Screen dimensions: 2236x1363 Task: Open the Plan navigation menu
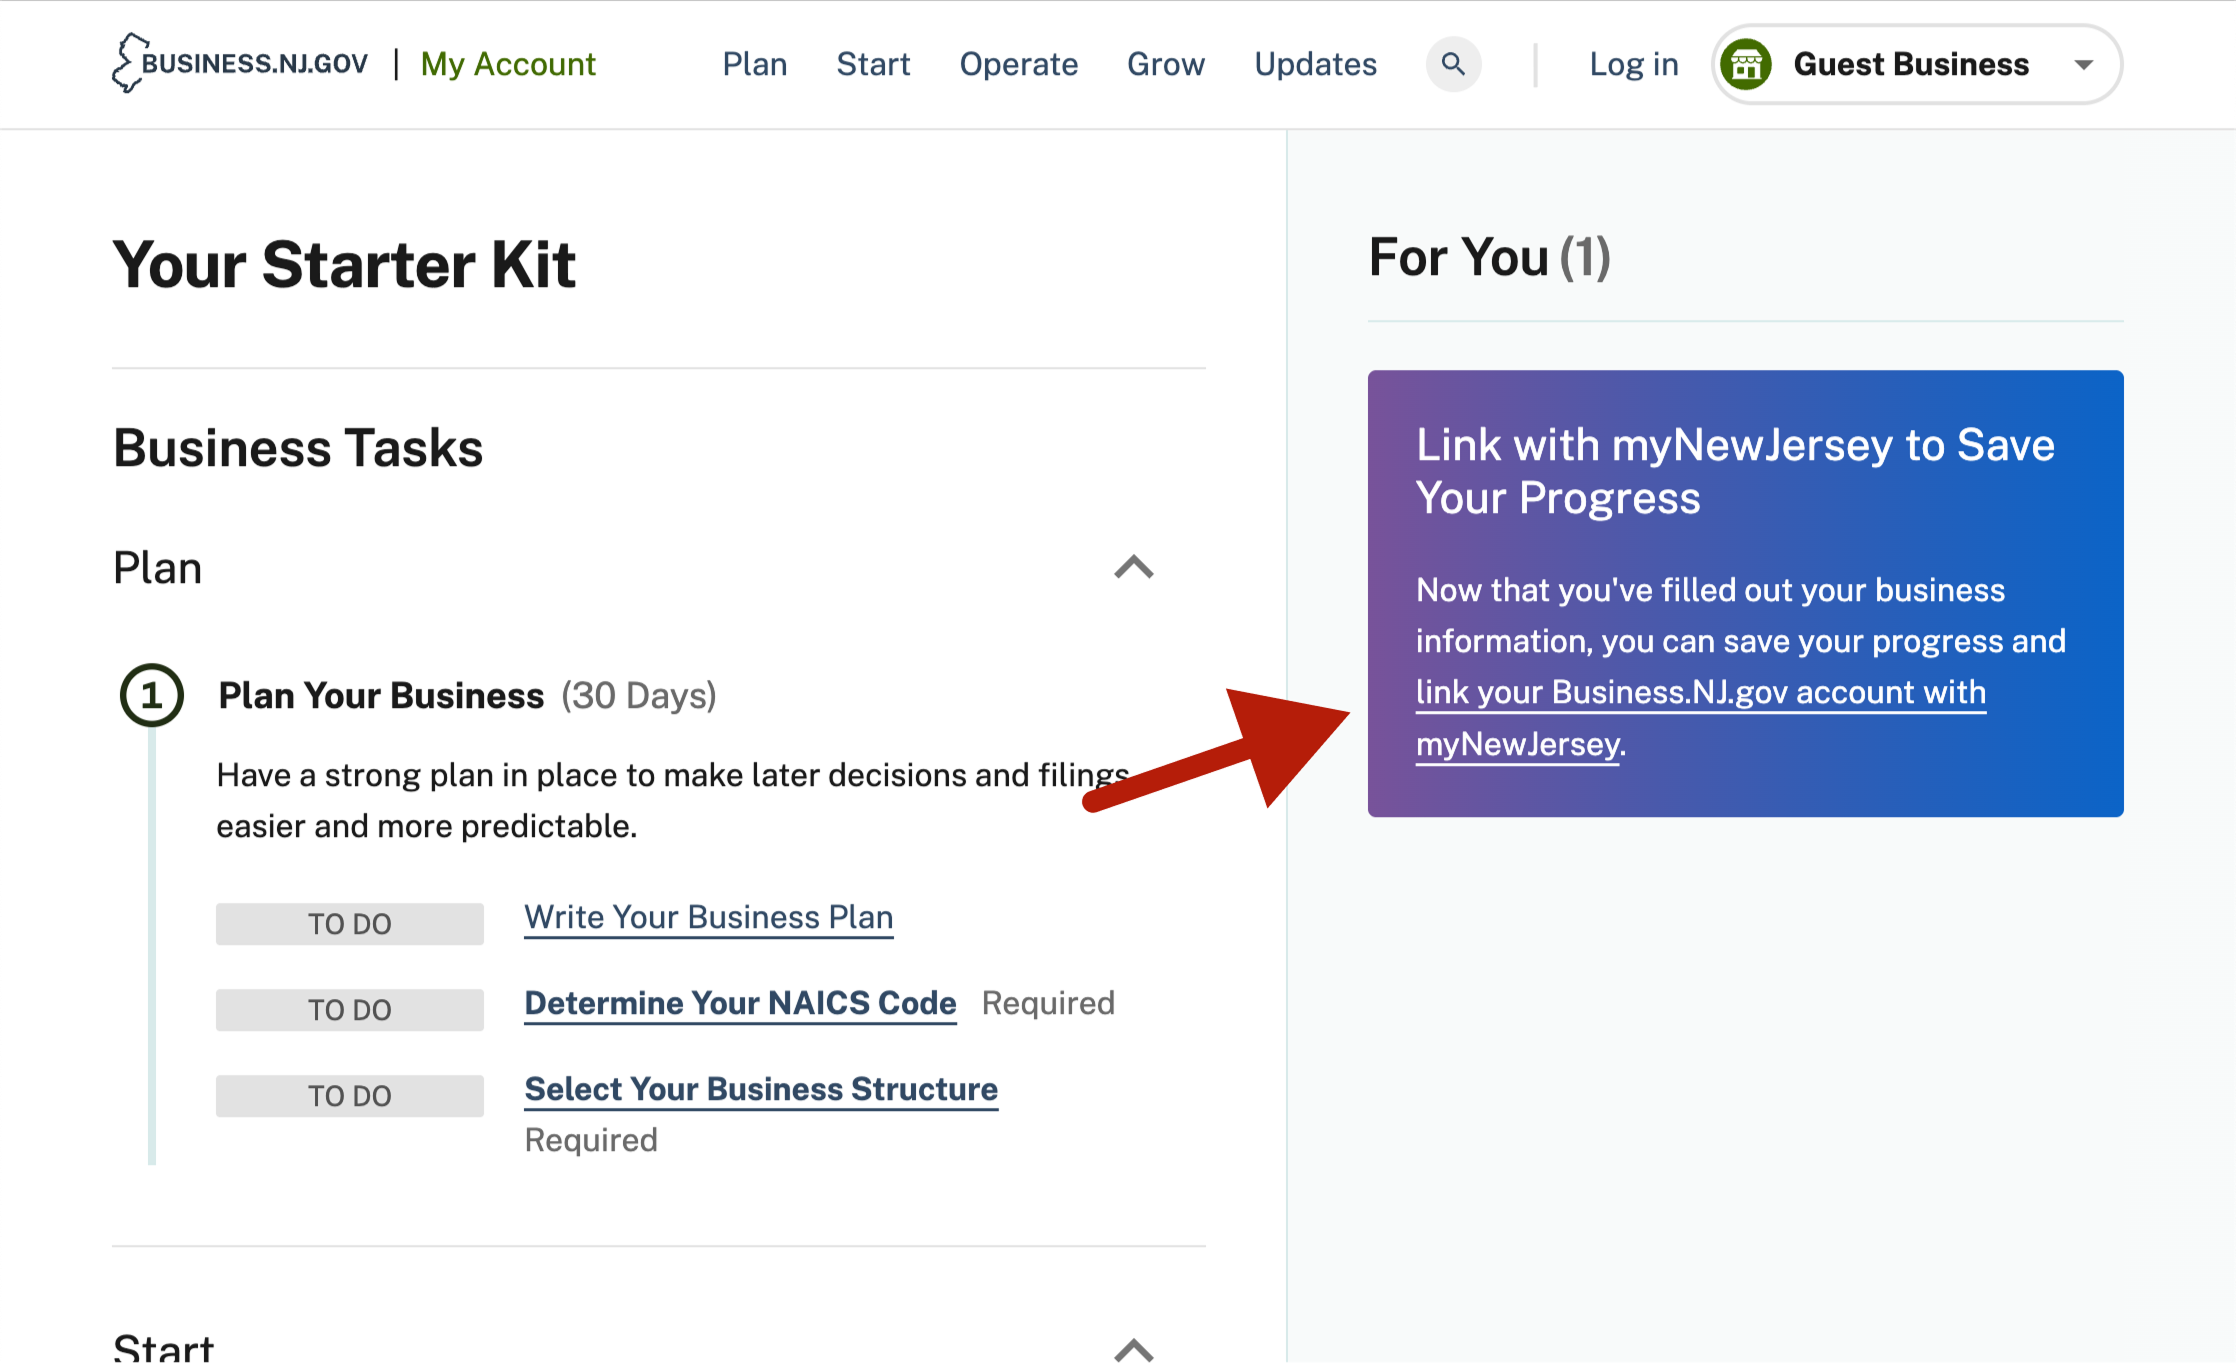755,64
